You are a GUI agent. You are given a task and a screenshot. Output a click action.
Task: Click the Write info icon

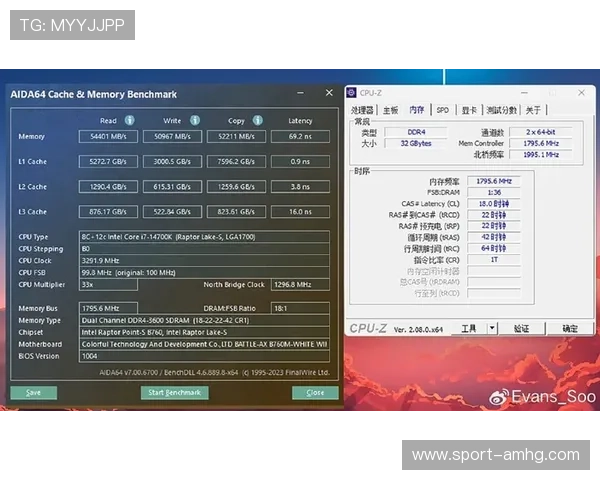pos(195,120)
